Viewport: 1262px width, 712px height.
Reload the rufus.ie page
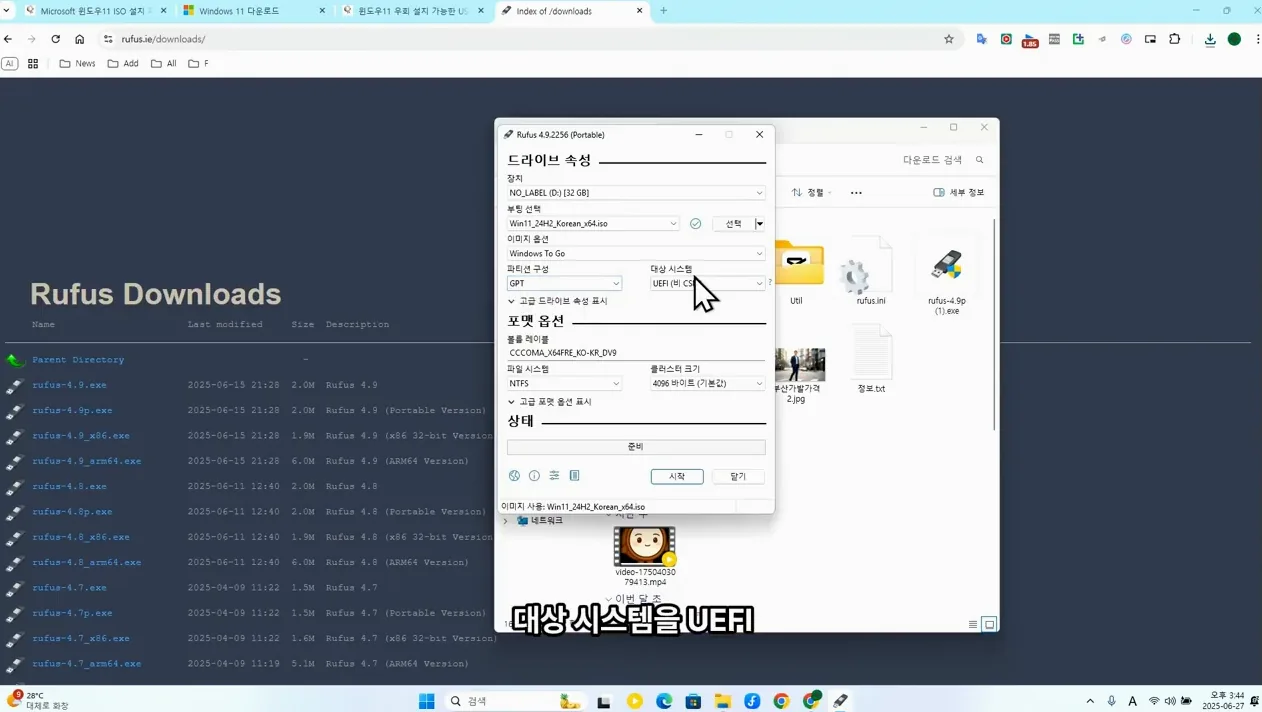point(56,39)
